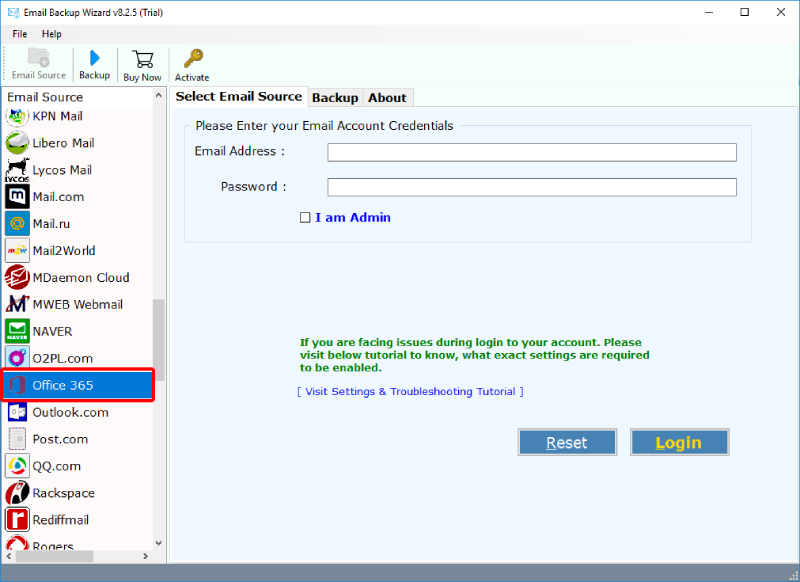
Task: Click inside the Email Address field
Action: (x=531, y=152)
